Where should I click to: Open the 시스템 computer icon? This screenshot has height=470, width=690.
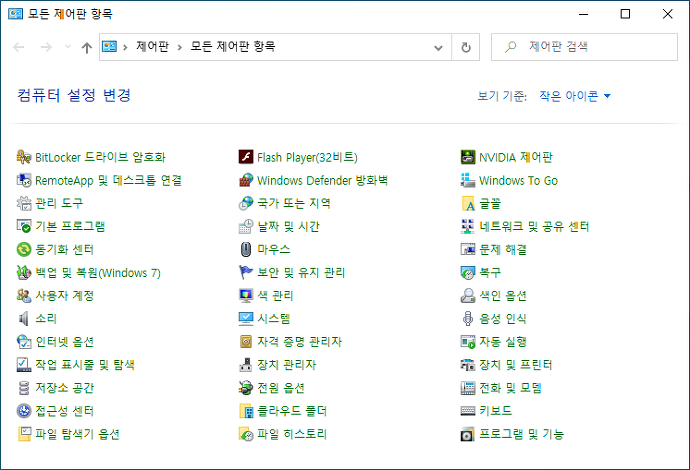(246, 319)
